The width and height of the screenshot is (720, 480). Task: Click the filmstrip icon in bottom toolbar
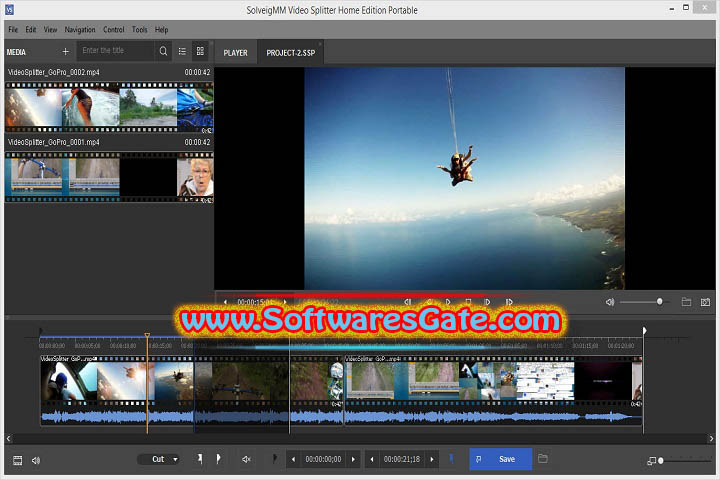(17, 460)
